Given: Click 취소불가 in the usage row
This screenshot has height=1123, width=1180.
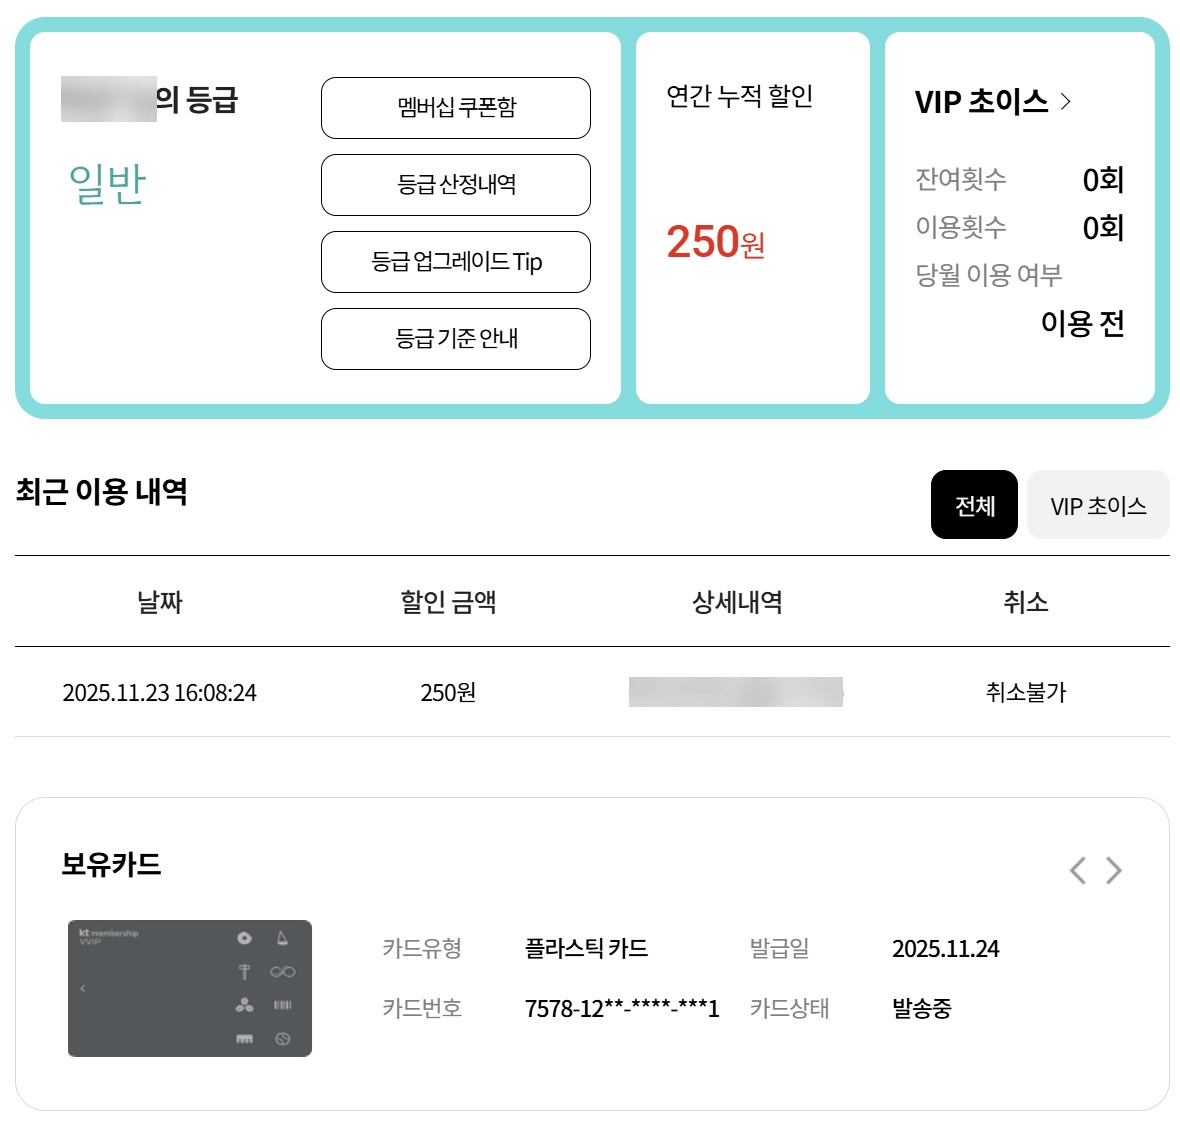Looking at the screenshot, I should (x=1026, y=692).
